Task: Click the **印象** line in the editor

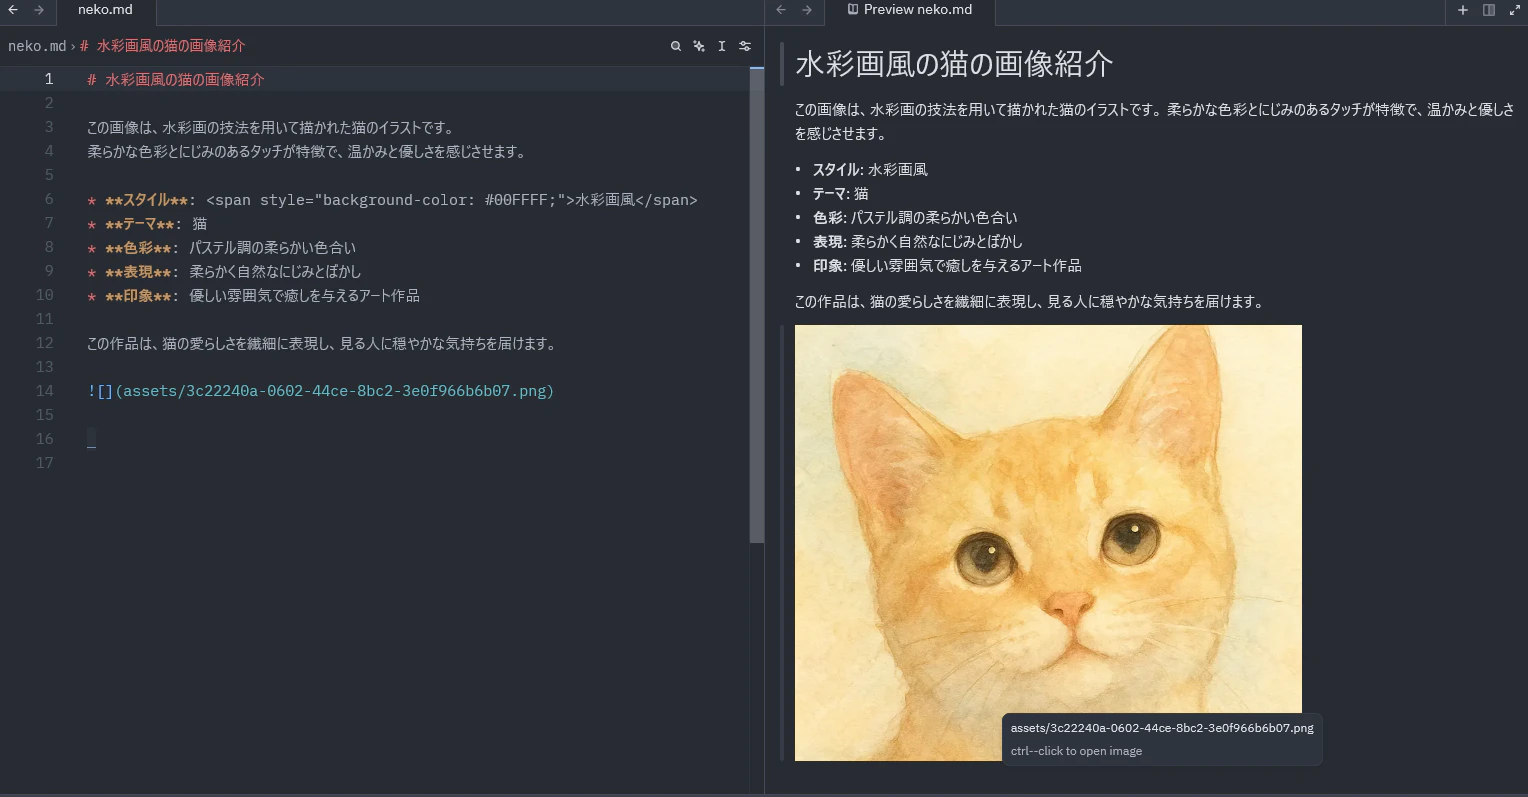Action: pos(253,296)
